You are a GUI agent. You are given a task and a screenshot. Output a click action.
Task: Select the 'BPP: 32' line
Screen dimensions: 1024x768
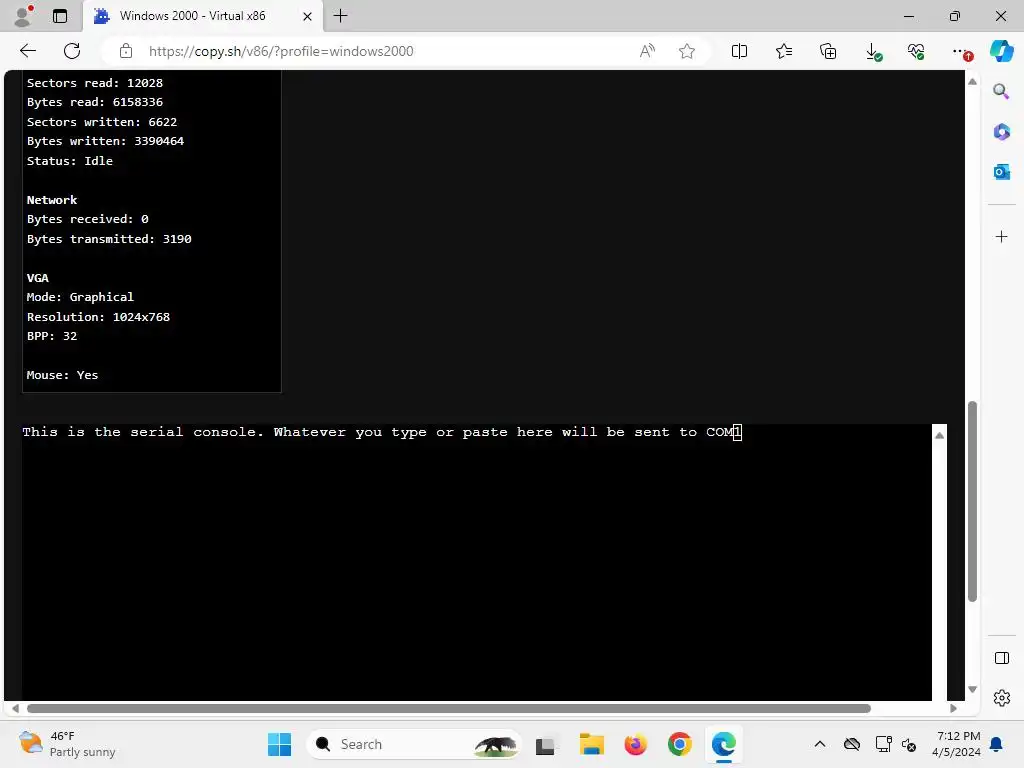coord(52,336)
